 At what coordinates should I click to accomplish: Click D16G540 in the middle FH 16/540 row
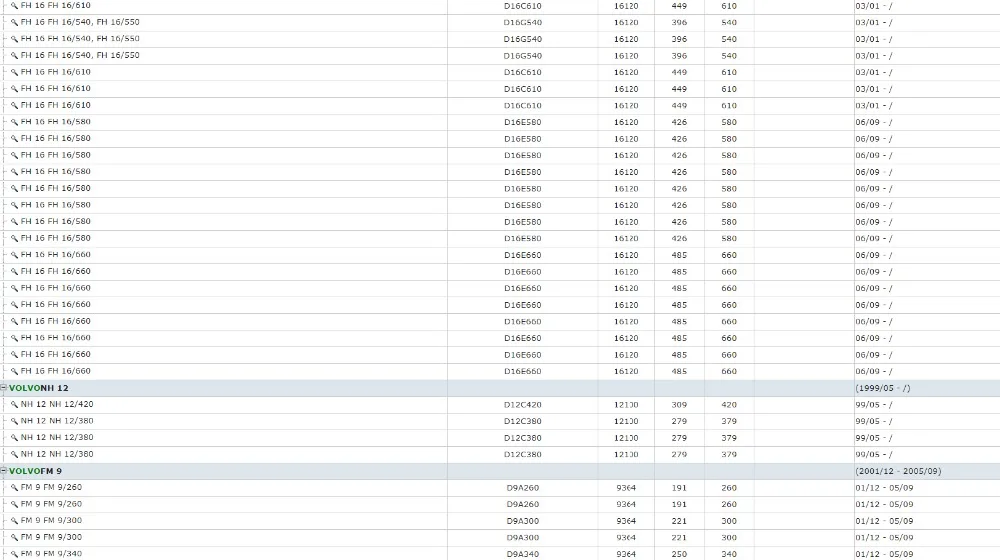coord(522,39)
